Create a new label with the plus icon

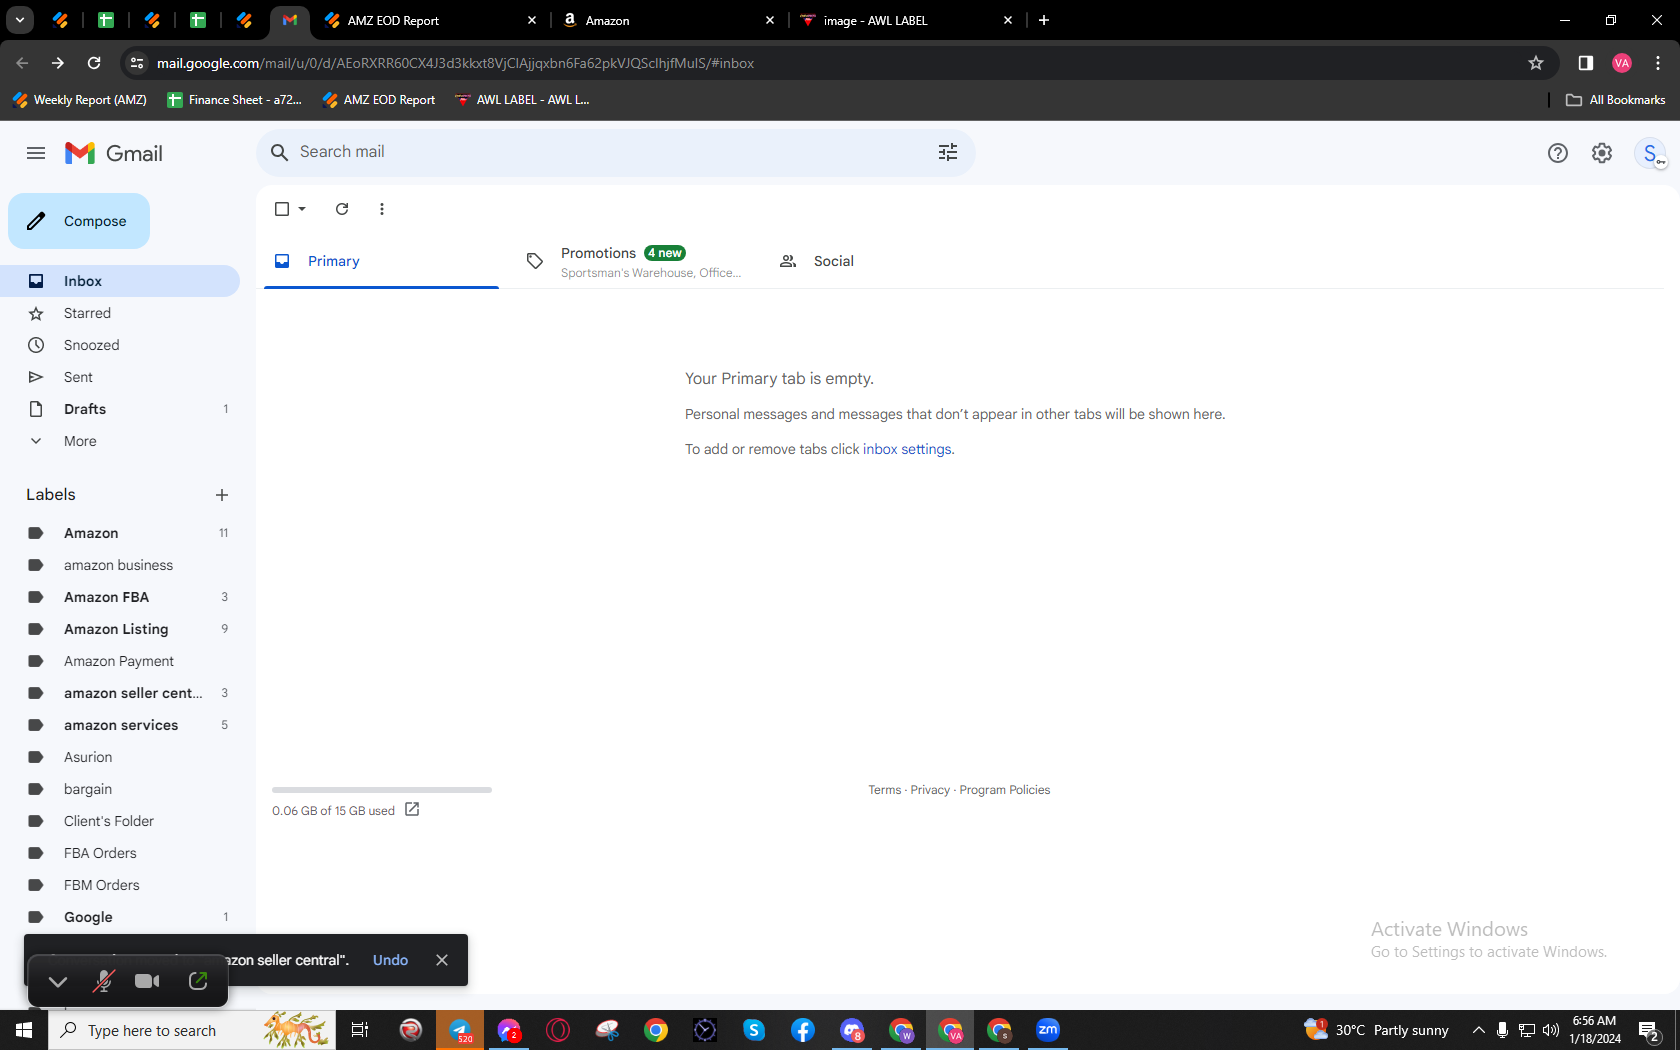pyautogui.click(x=222, y=495)
